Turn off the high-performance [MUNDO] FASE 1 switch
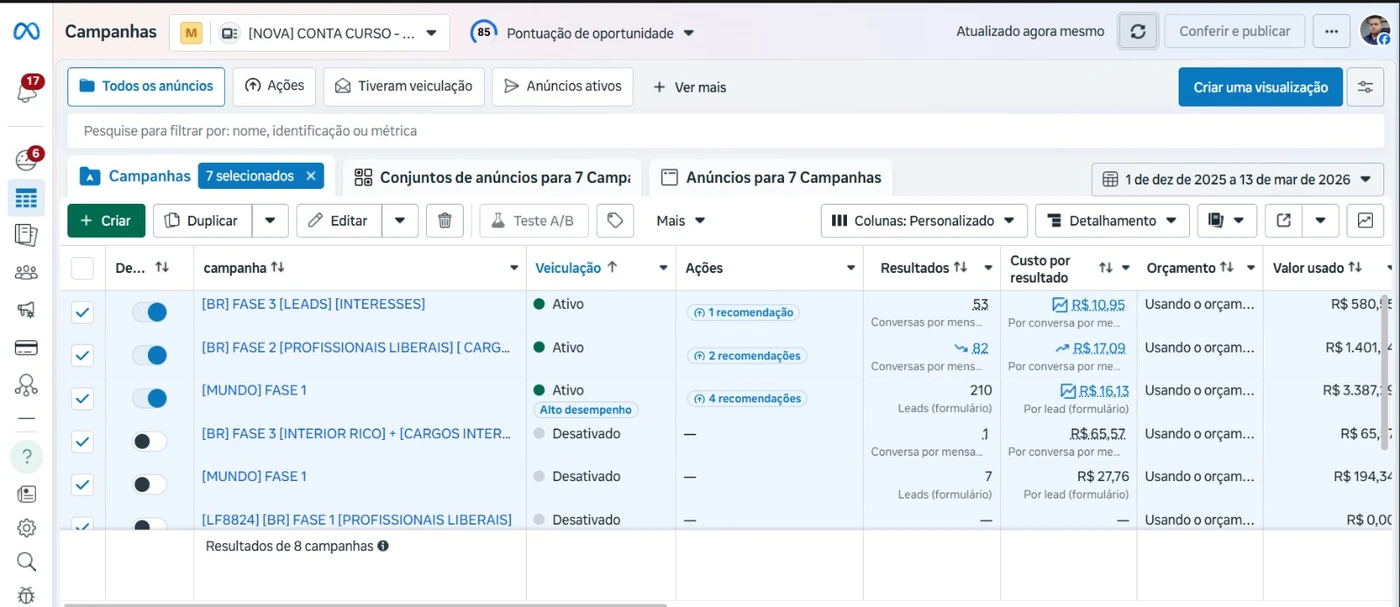Screen dimensions: 1400x607 click(150, 398)
